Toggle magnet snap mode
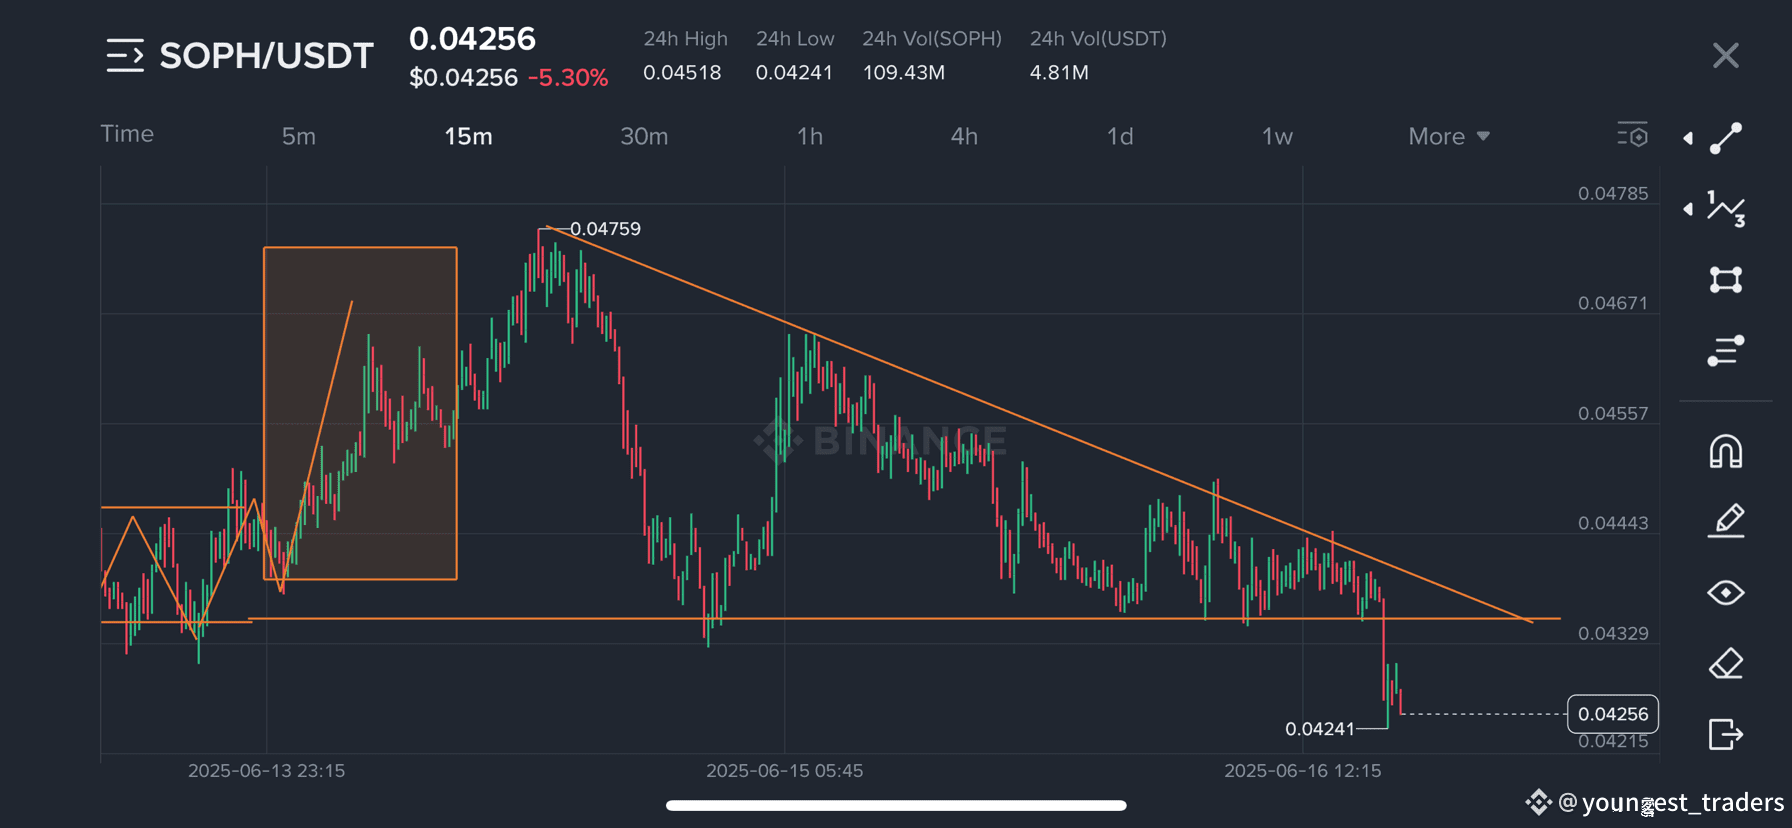This screenshot has height=828, width=1792. [x=1726, y=452]
